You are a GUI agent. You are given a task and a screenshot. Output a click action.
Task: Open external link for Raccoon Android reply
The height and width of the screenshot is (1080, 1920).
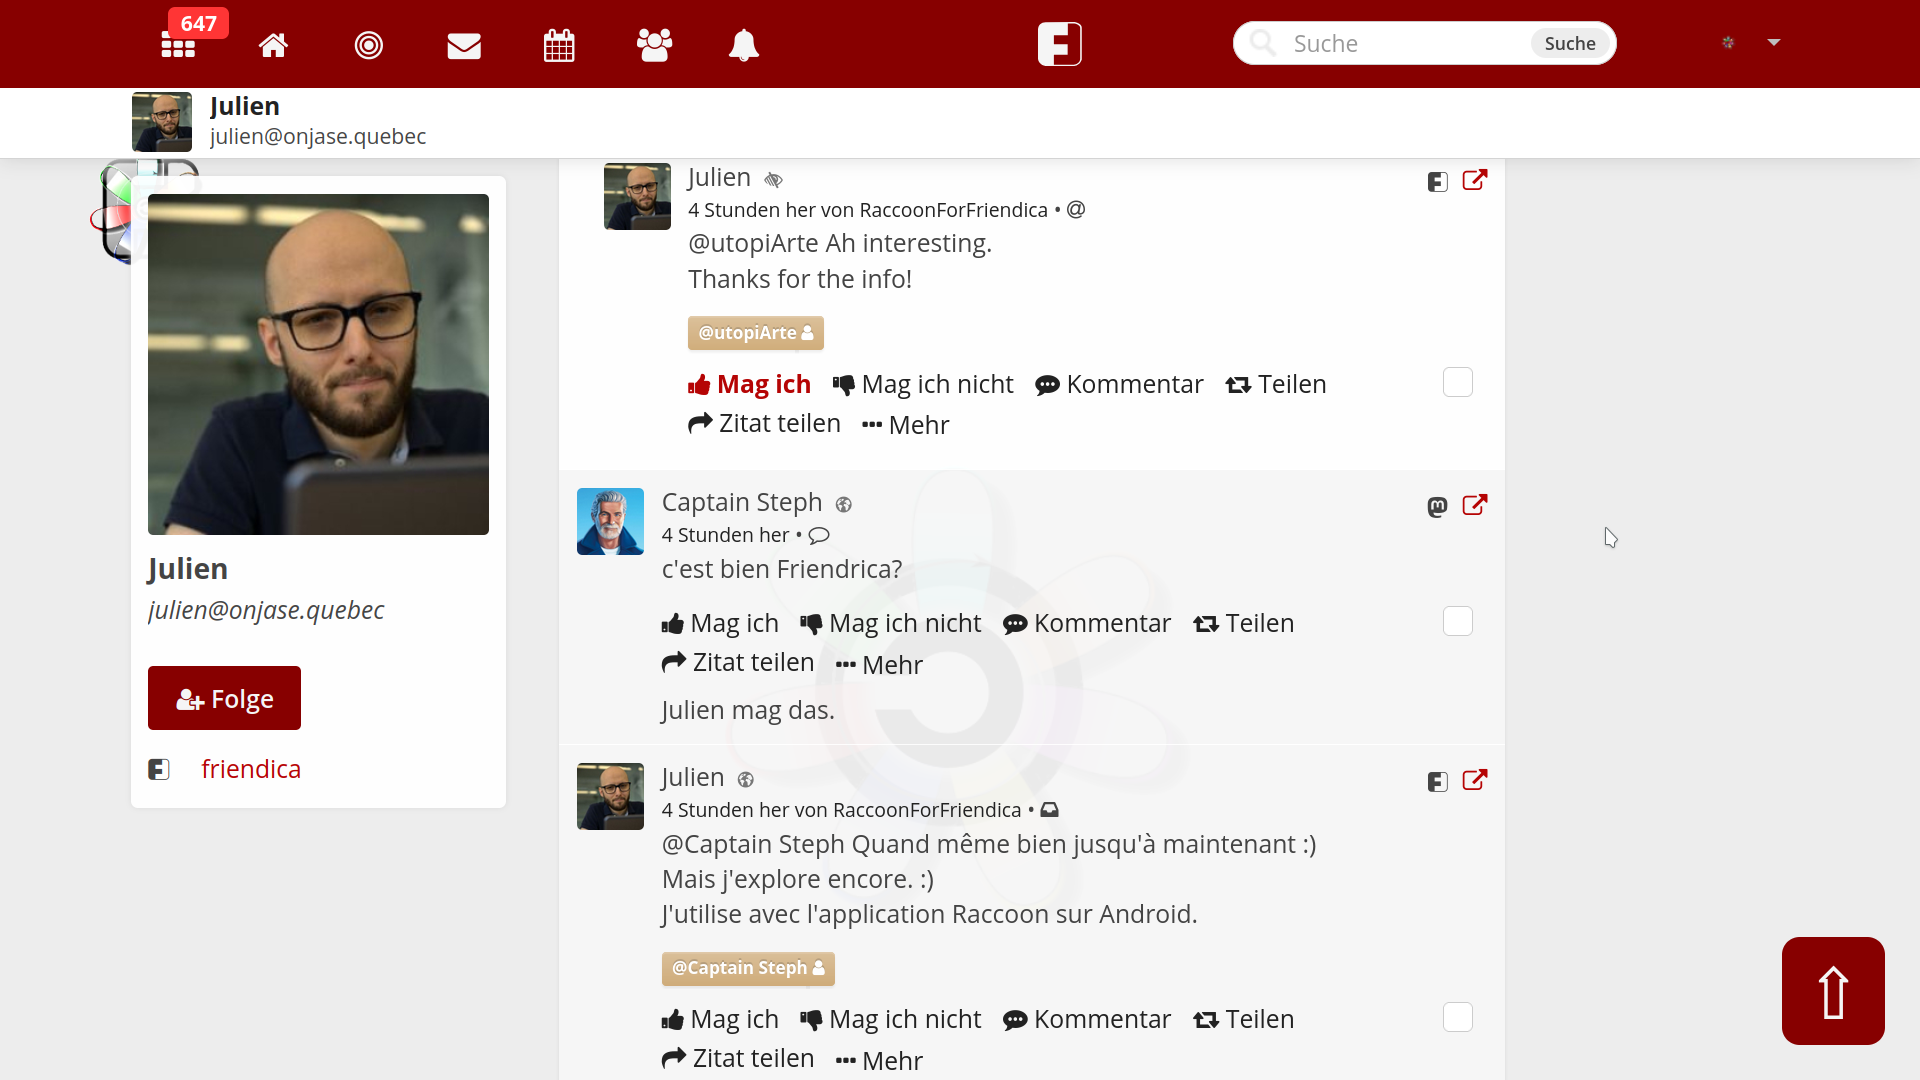tap(1475, 780)
